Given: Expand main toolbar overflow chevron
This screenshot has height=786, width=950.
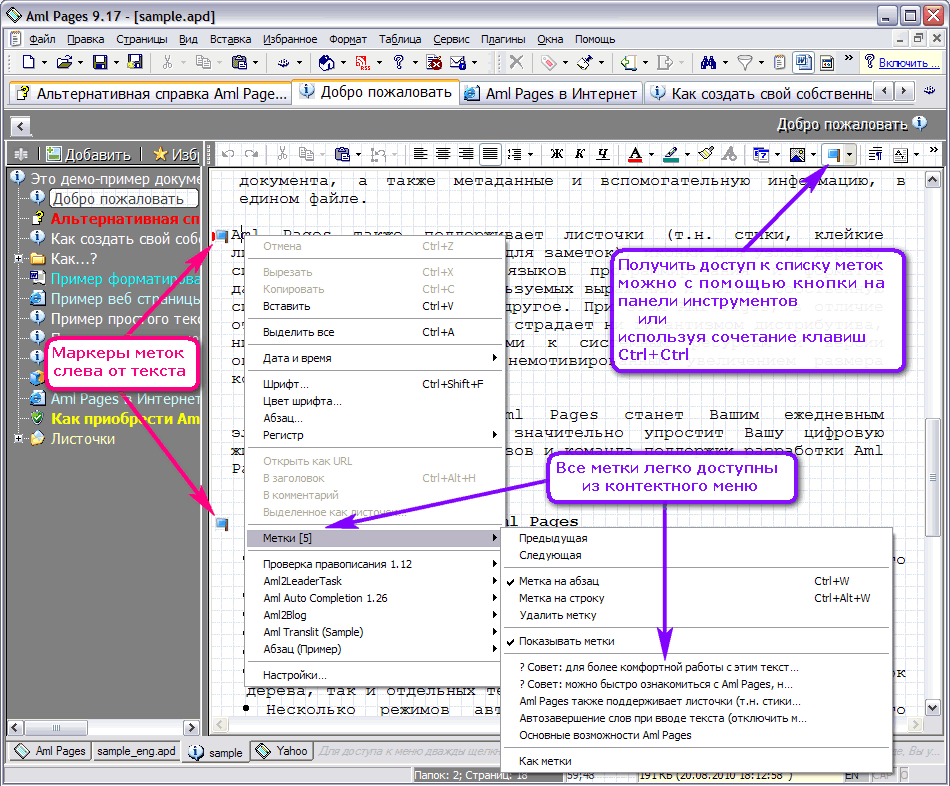Looking at the screenshot, I should [x=849, y=58].
